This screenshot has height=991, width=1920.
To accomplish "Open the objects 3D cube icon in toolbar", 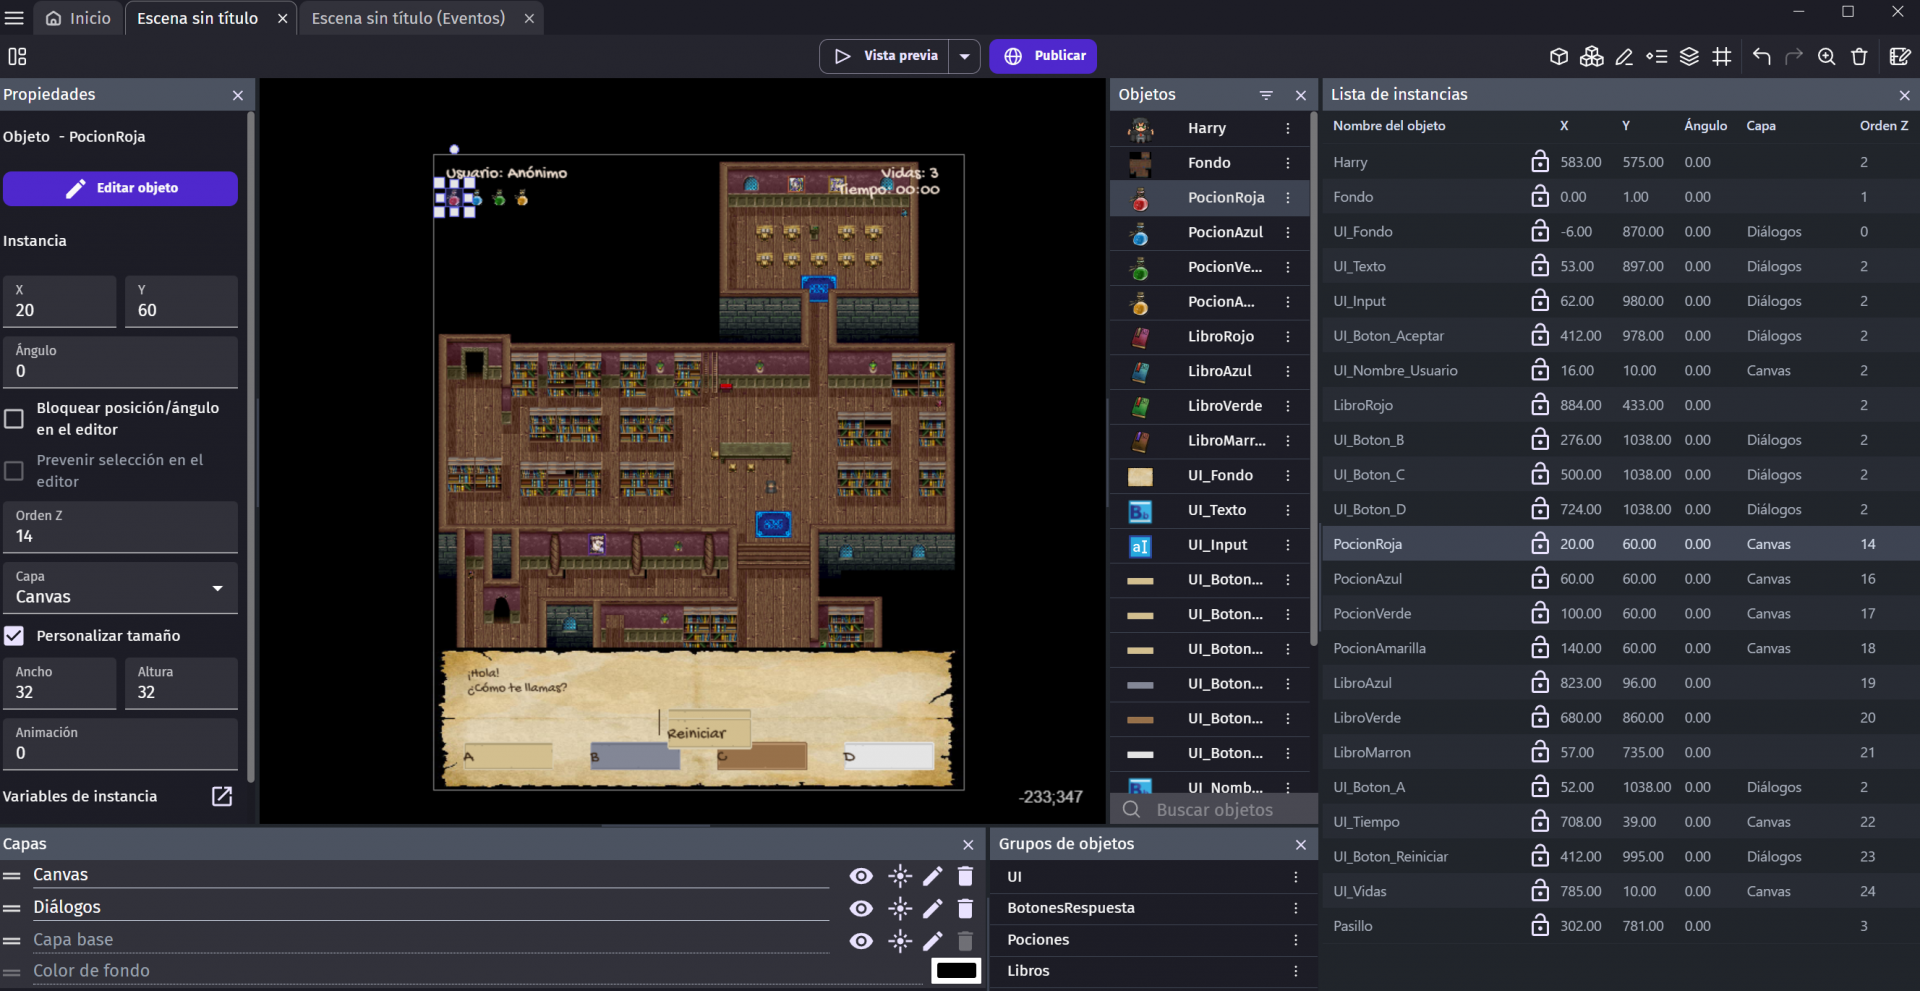I will tap(1558, 57).
